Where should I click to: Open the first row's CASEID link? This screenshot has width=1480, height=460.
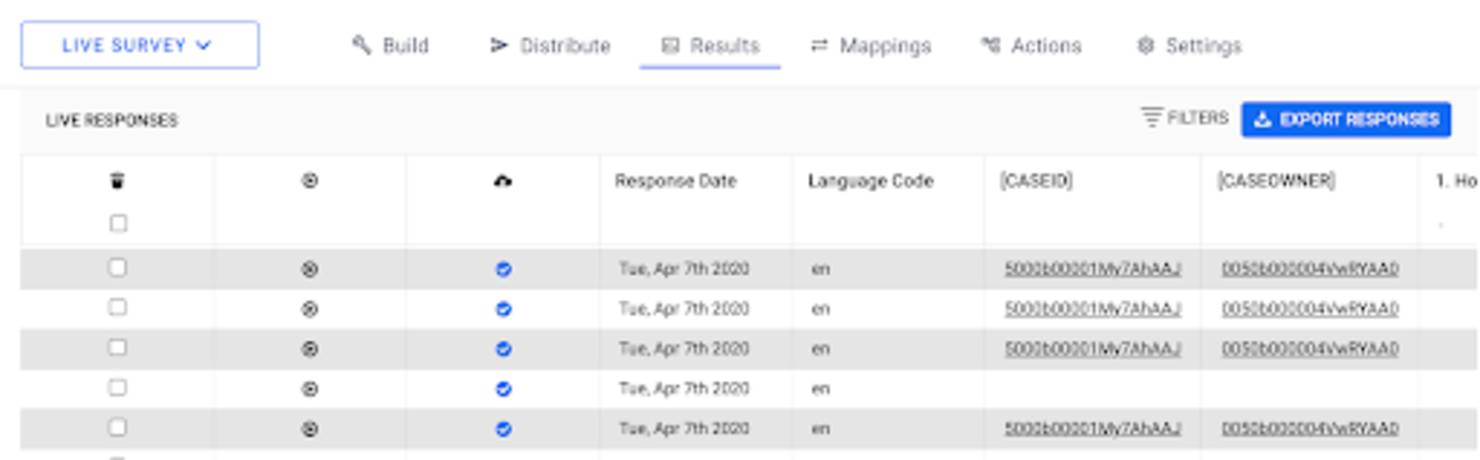1093,269
